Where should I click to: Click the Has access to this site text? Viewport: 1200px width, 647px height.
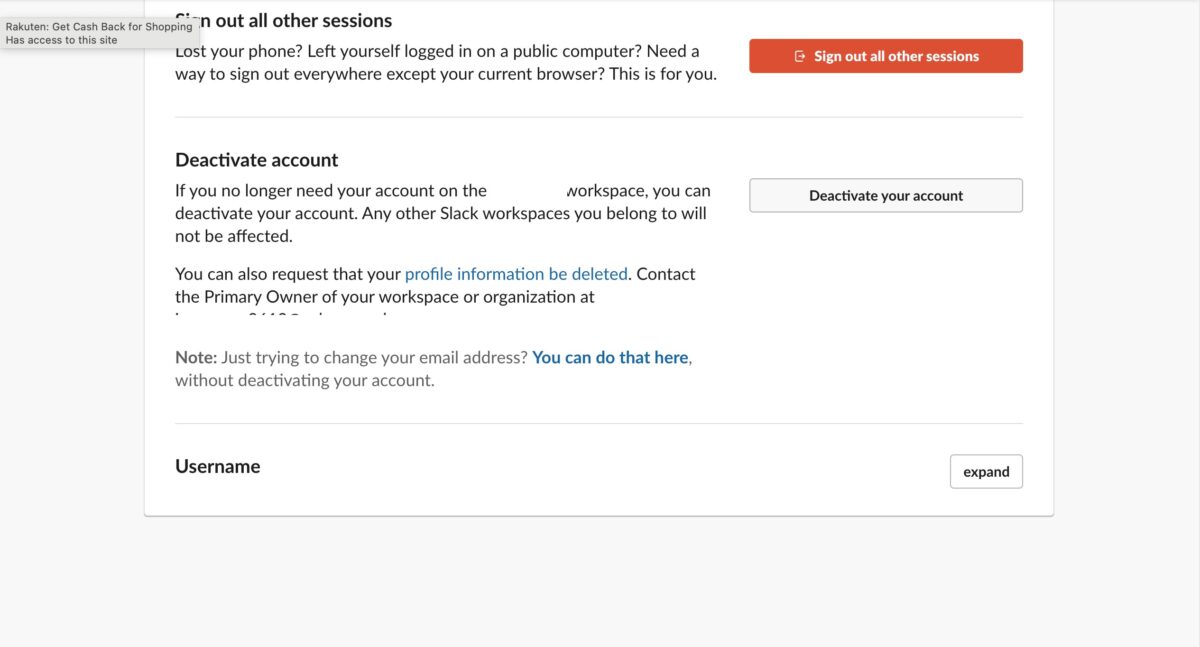click(62, 40)
